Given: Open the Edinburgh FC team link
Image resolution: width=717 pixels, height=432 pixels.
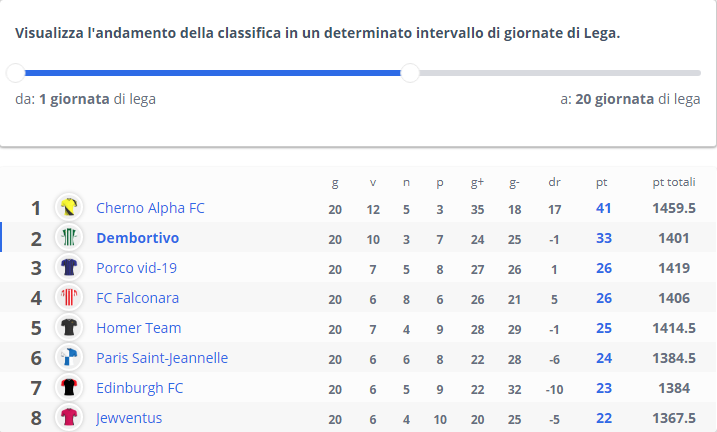Looking at the screenshot, I should 139,388.
